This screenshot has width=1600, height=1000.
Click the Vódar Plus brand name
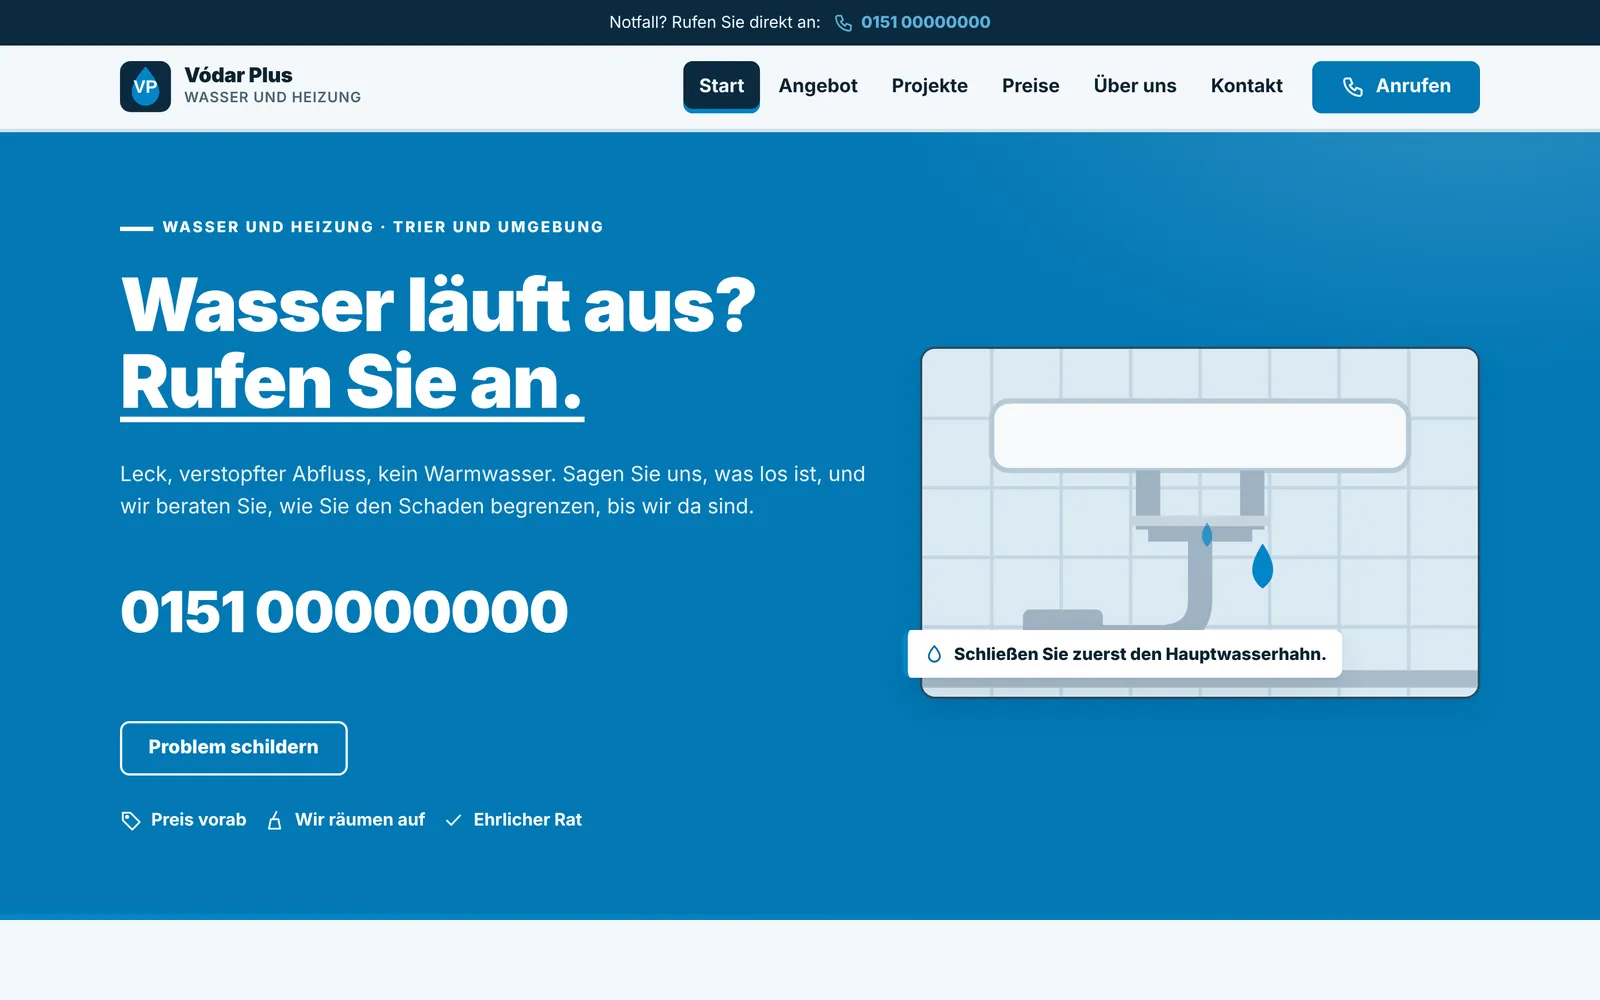(x=238, y=75)
